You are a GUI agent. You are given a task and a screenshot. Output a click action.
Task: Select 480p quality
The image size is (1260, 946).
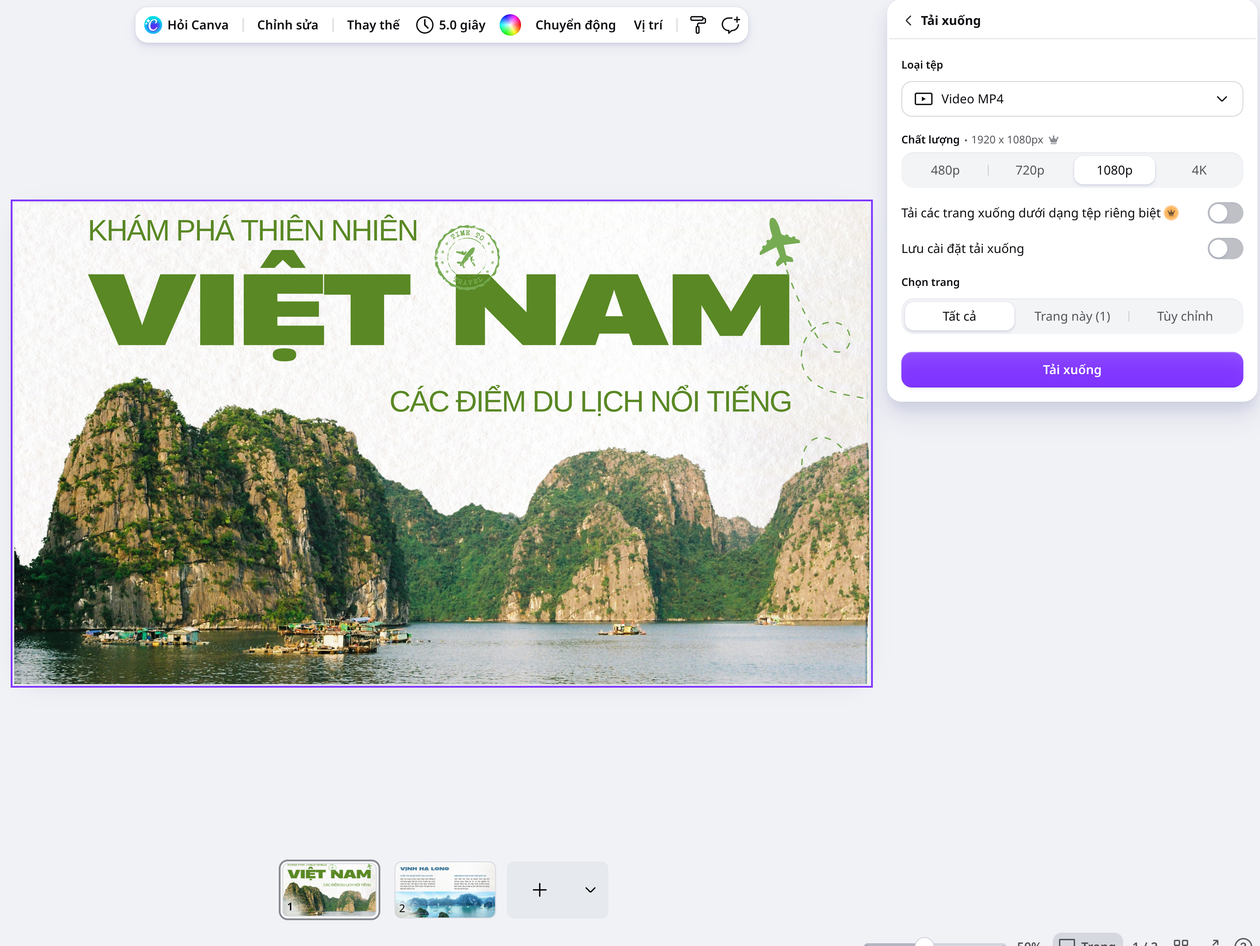[945, 170]
